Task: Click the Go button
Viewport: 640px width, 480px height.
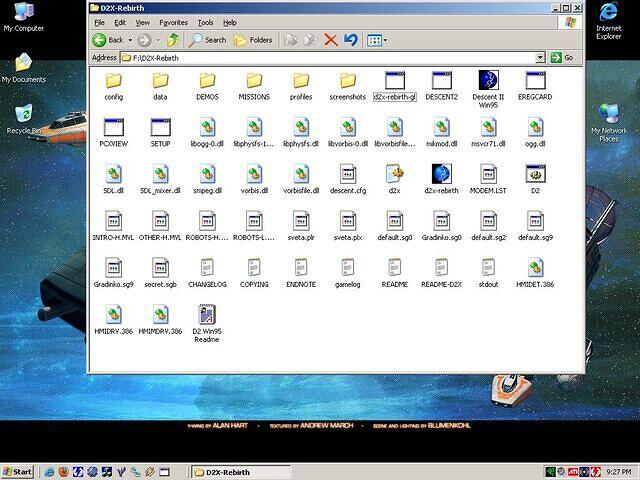Action: (563, 57)
